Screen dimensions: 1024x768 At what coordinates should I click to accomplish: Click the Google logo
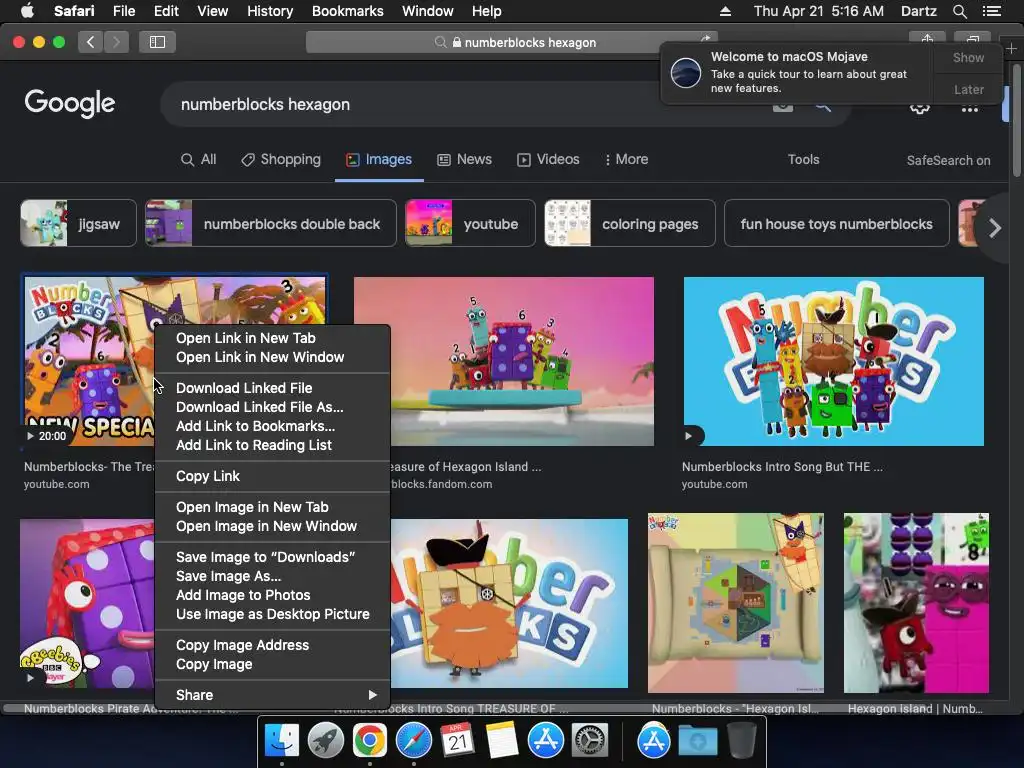70,103
